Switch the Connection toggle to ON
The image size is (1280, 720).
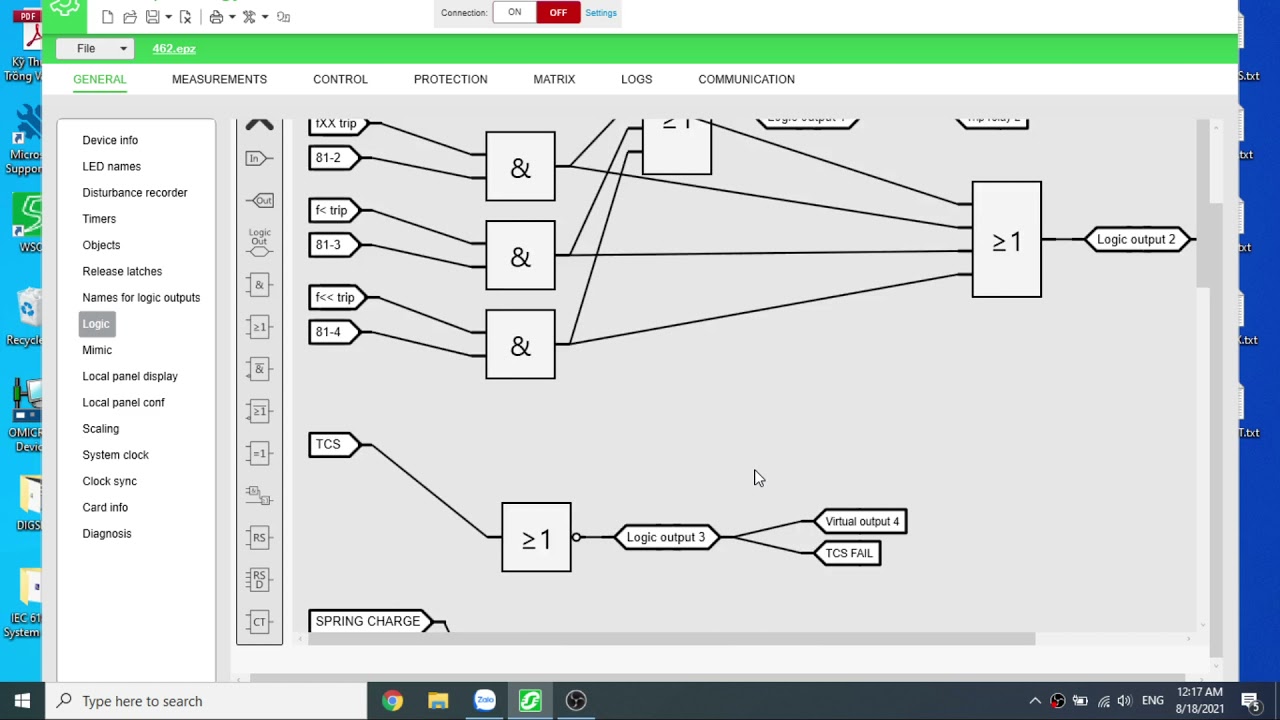[x=514, y=13]
